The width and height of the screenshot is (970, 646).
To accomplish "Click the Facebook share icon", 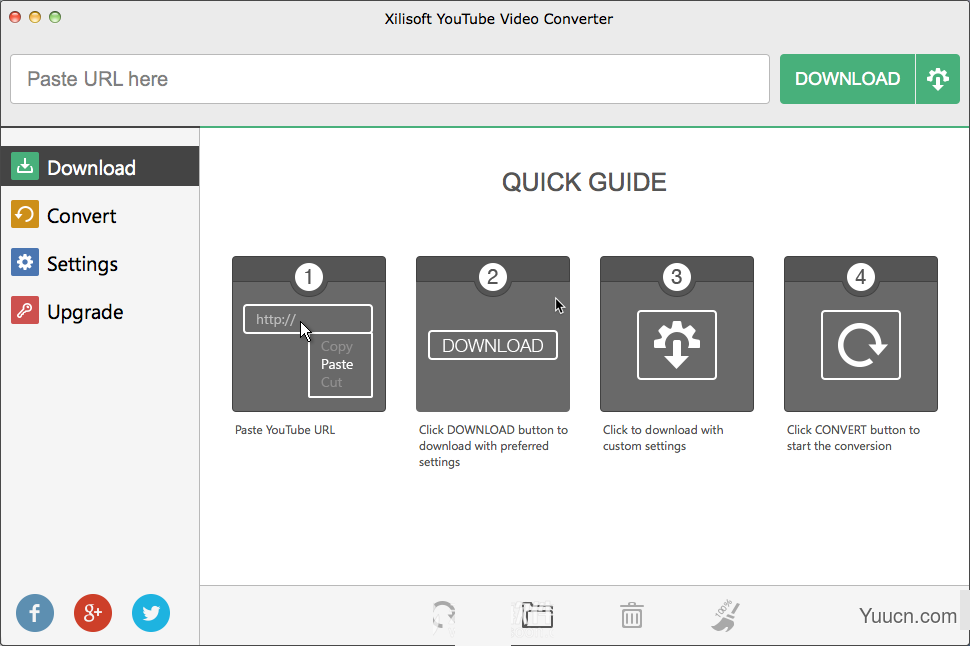I will coord(35,613).
